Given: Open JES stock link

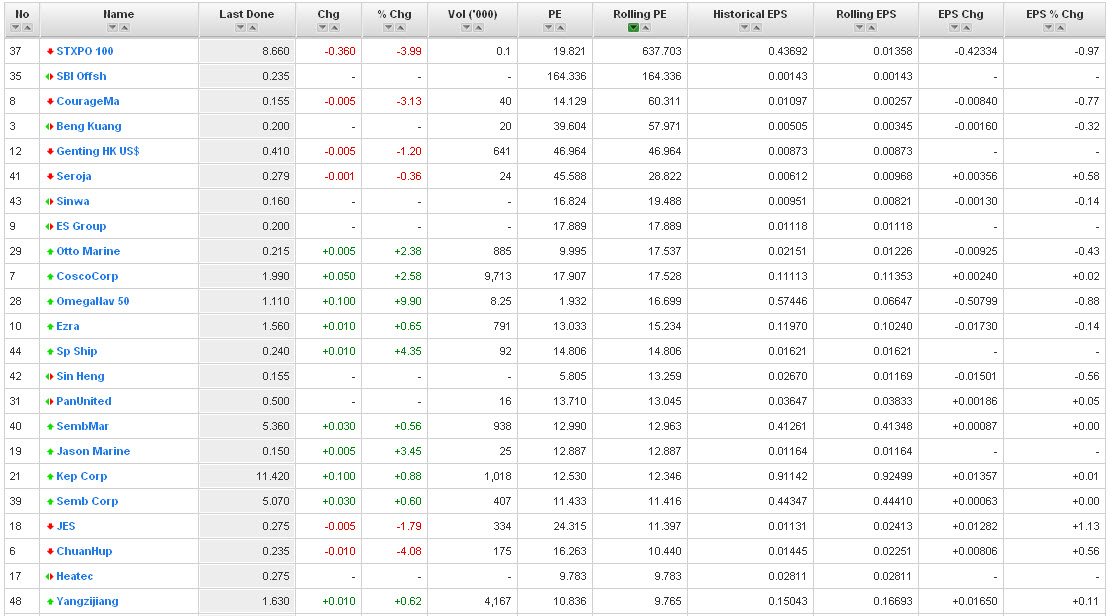Looking at the screenshot, I should pyautogui.click(x=66, y=526).
